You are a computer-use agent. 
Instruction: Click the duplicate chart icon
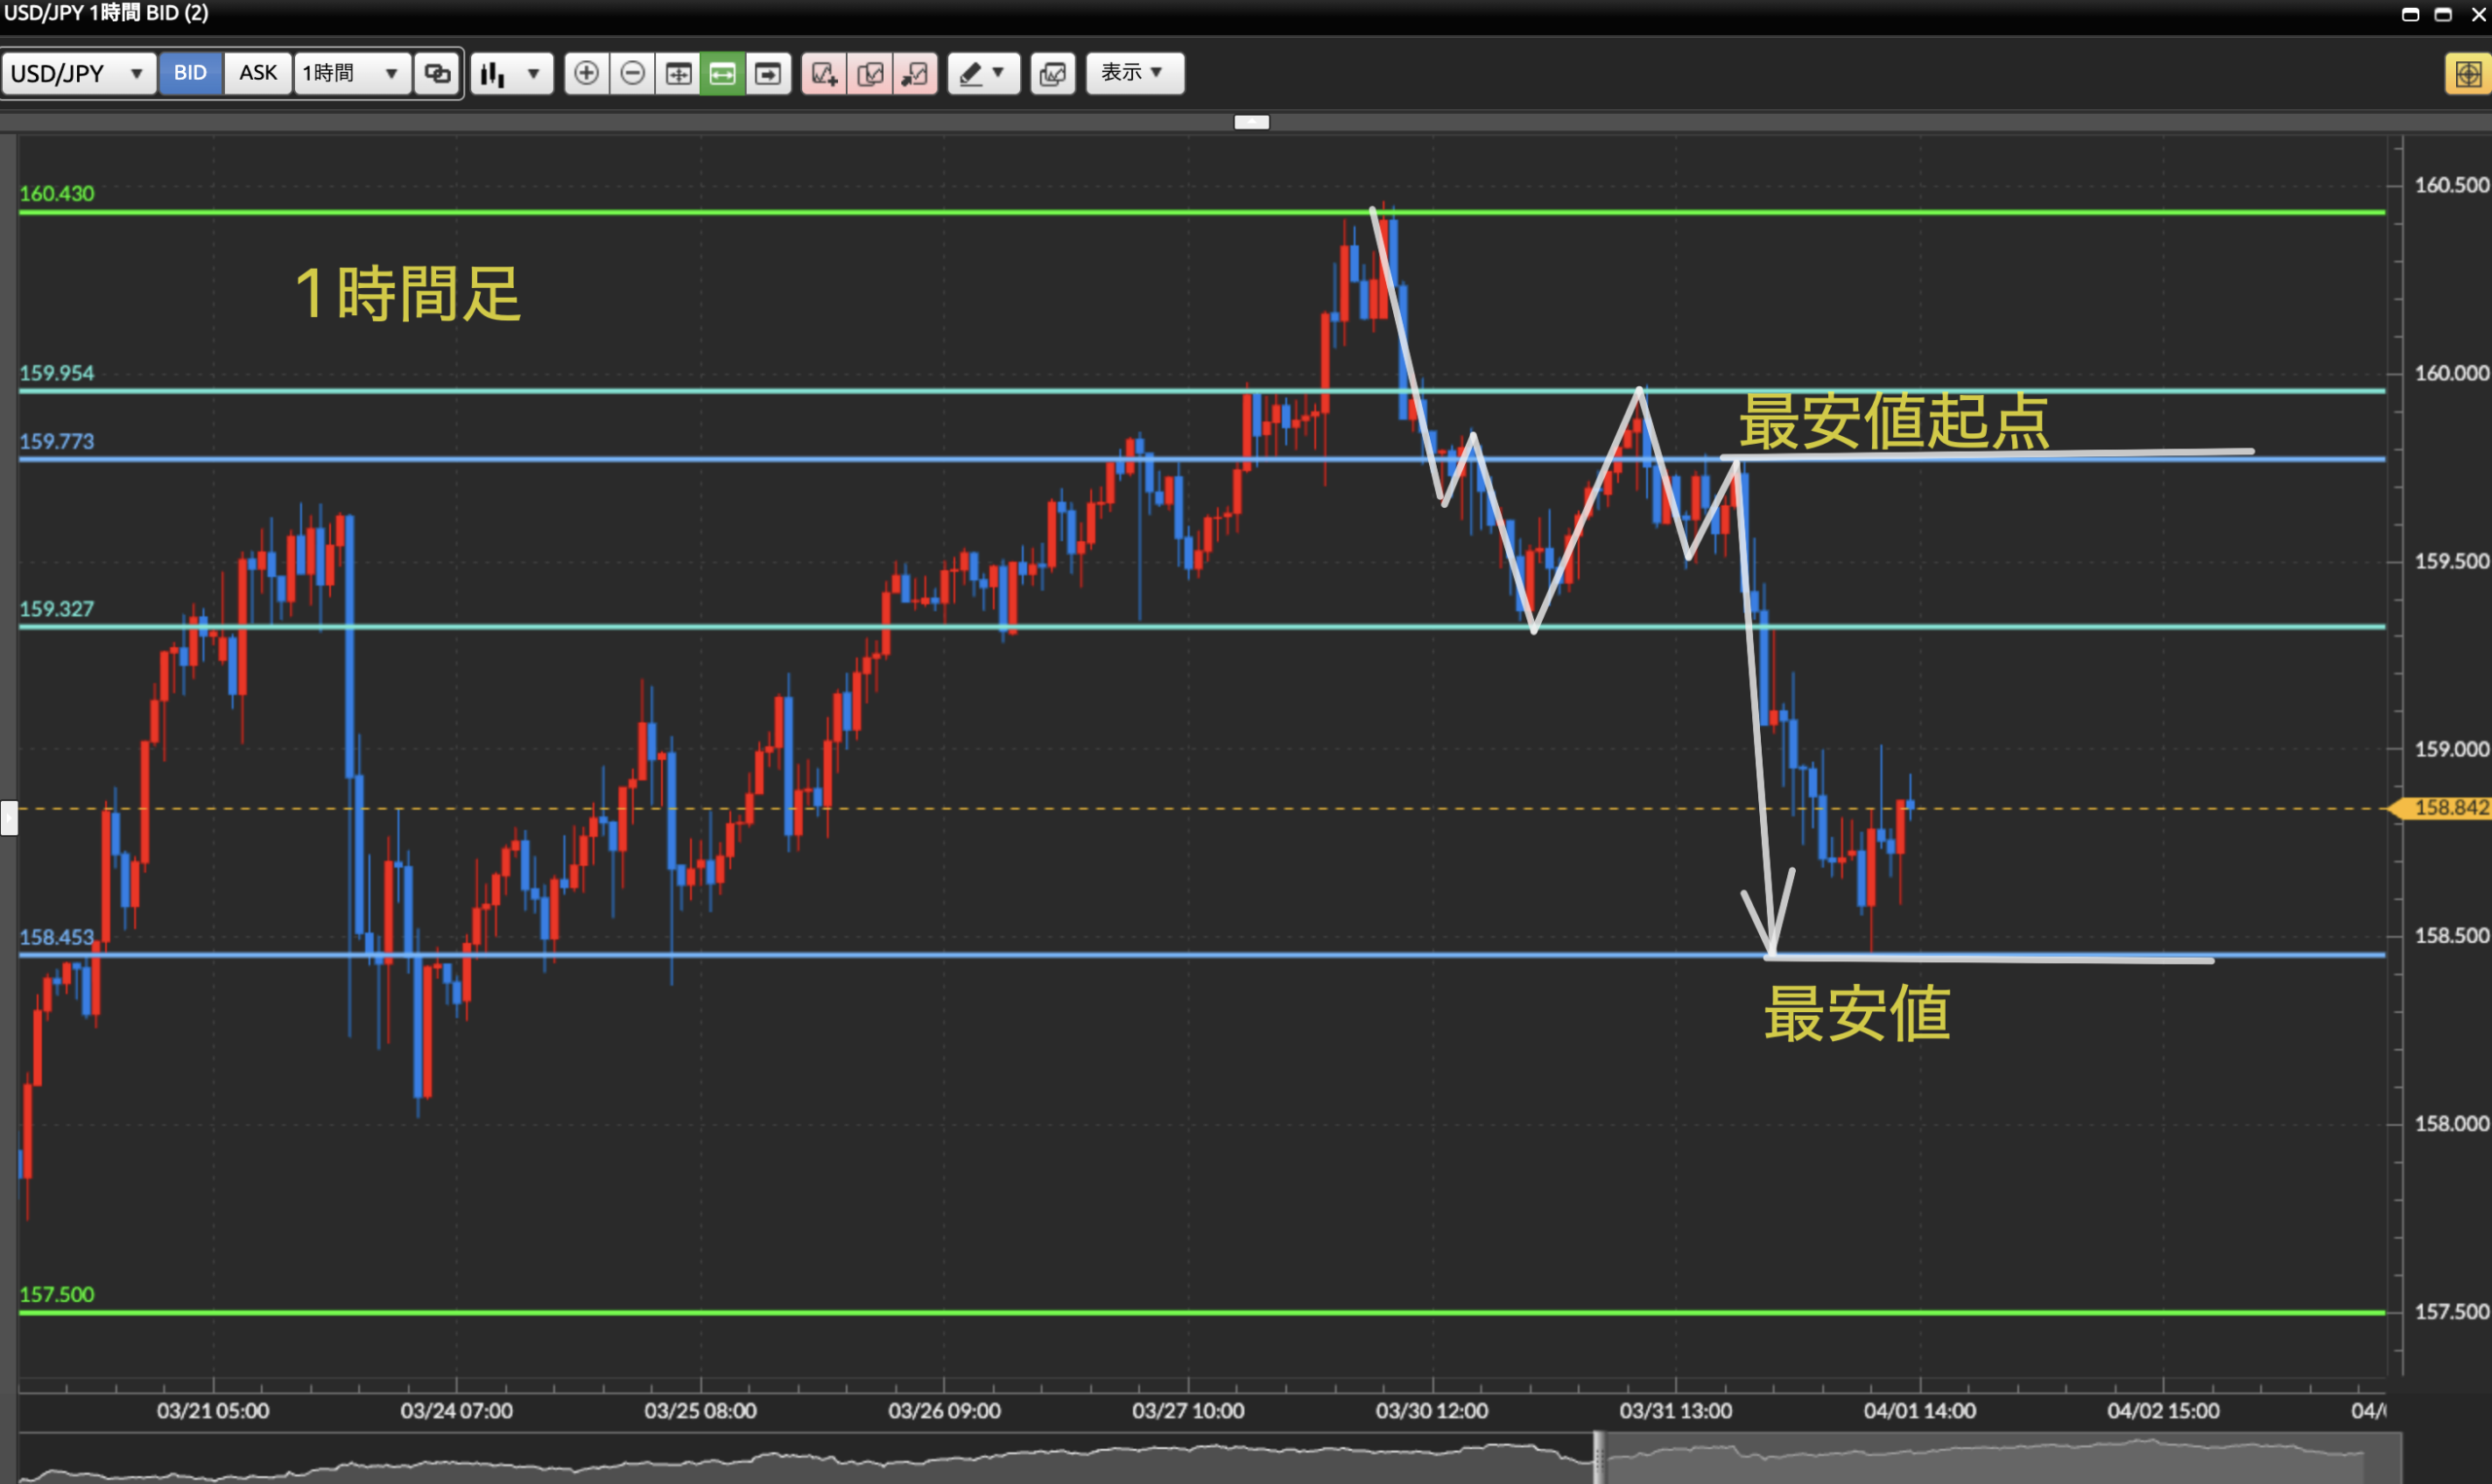(x=870, y=73)
